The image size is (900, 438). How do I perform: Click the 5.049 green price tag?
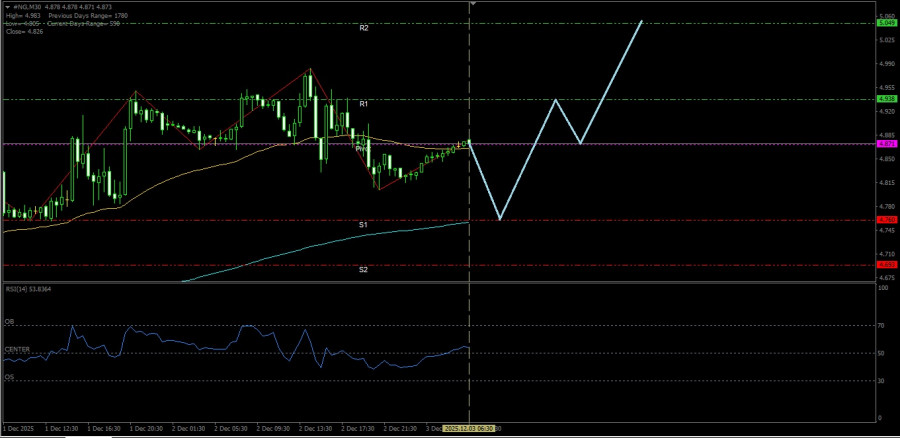[x=887, y=23]
